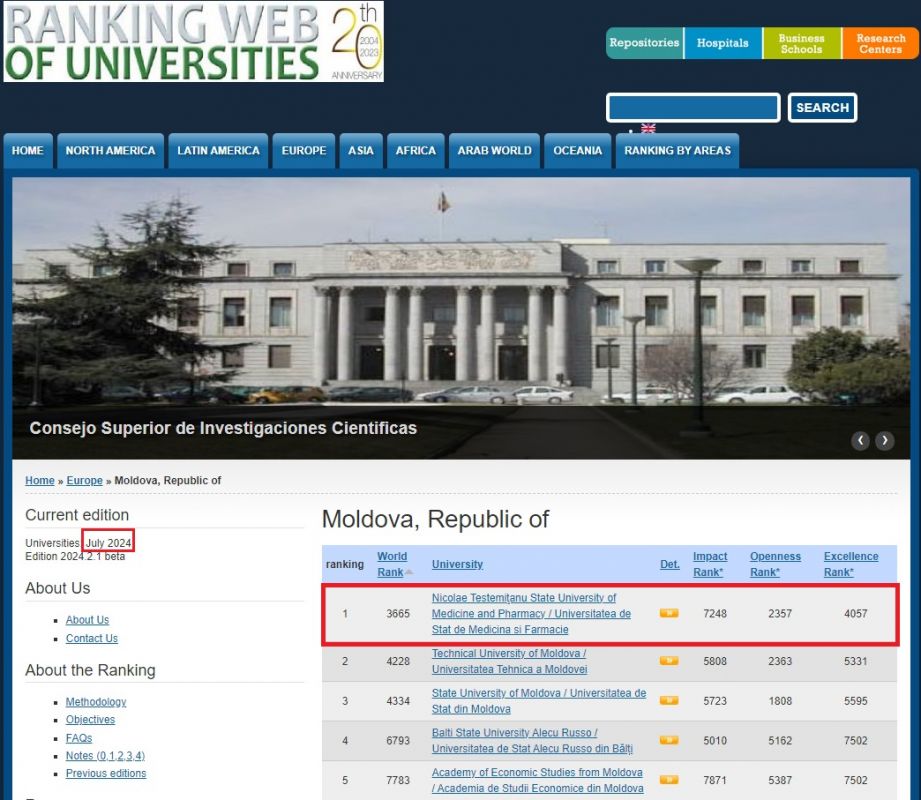This screenshot has width=921, height=800.
Task: Open the Business Schools section button
Action: click(801, 43)
